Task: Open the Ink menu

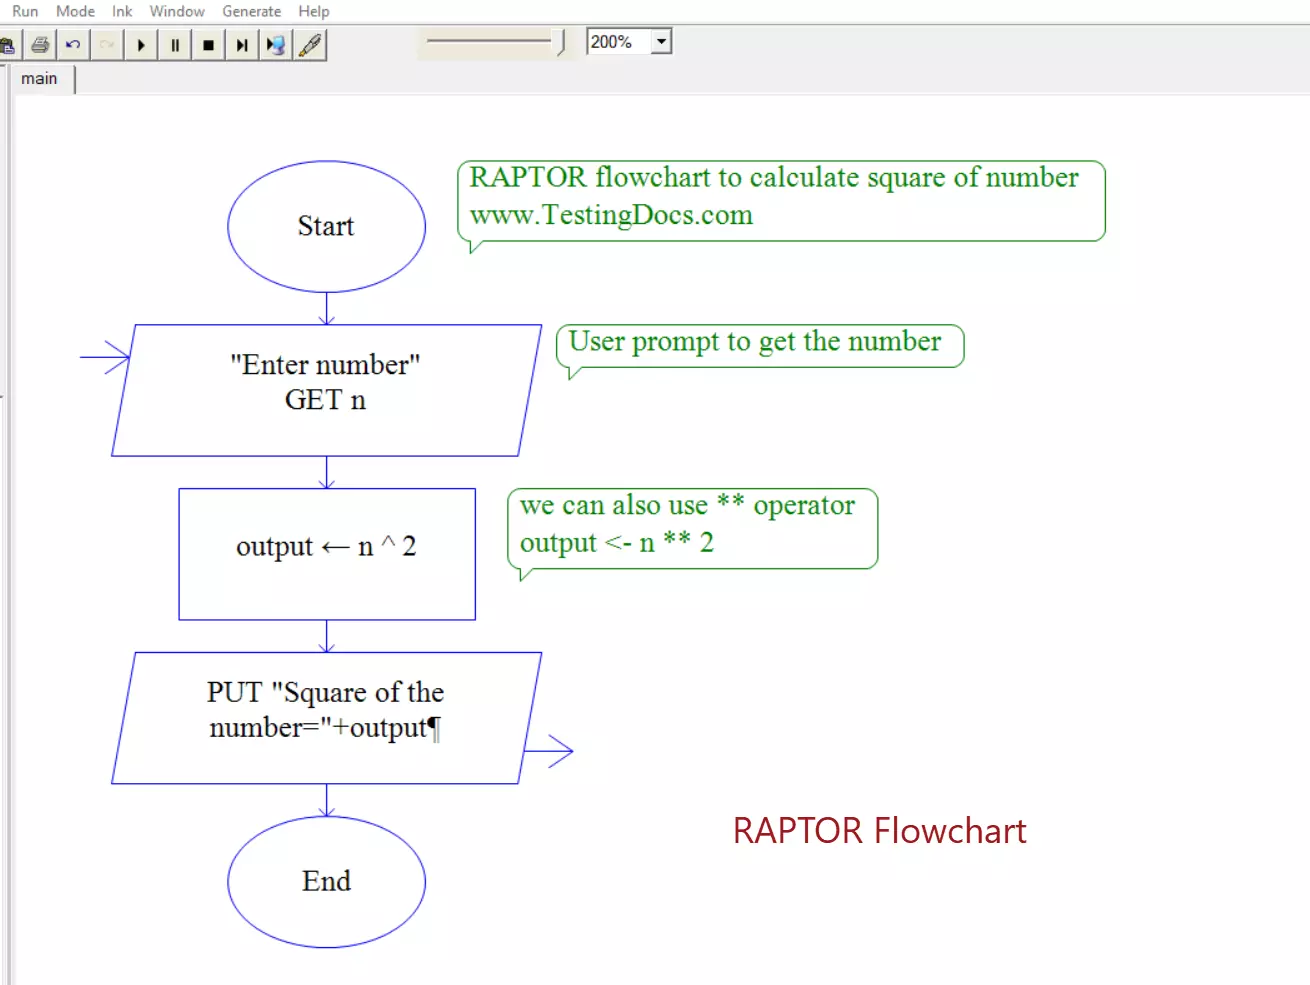Action: [122, 11]
